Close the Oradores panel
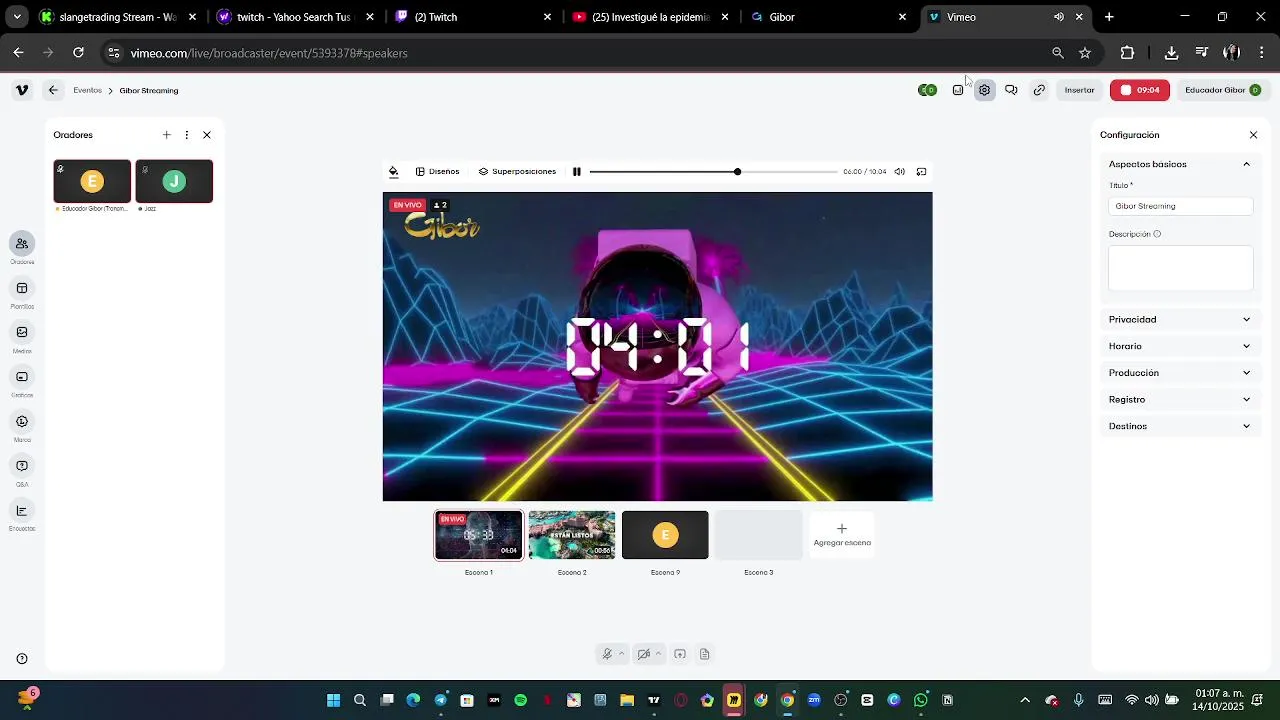Viewport: 1280px width, 720px height. [207, 135]
